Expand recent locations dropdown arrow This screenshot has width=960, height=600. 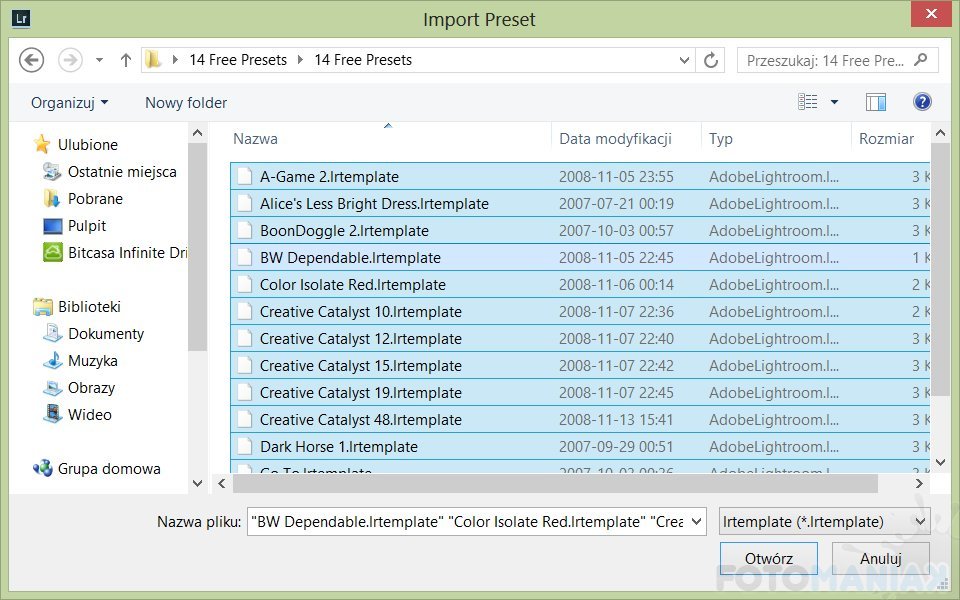coord(99,60)
